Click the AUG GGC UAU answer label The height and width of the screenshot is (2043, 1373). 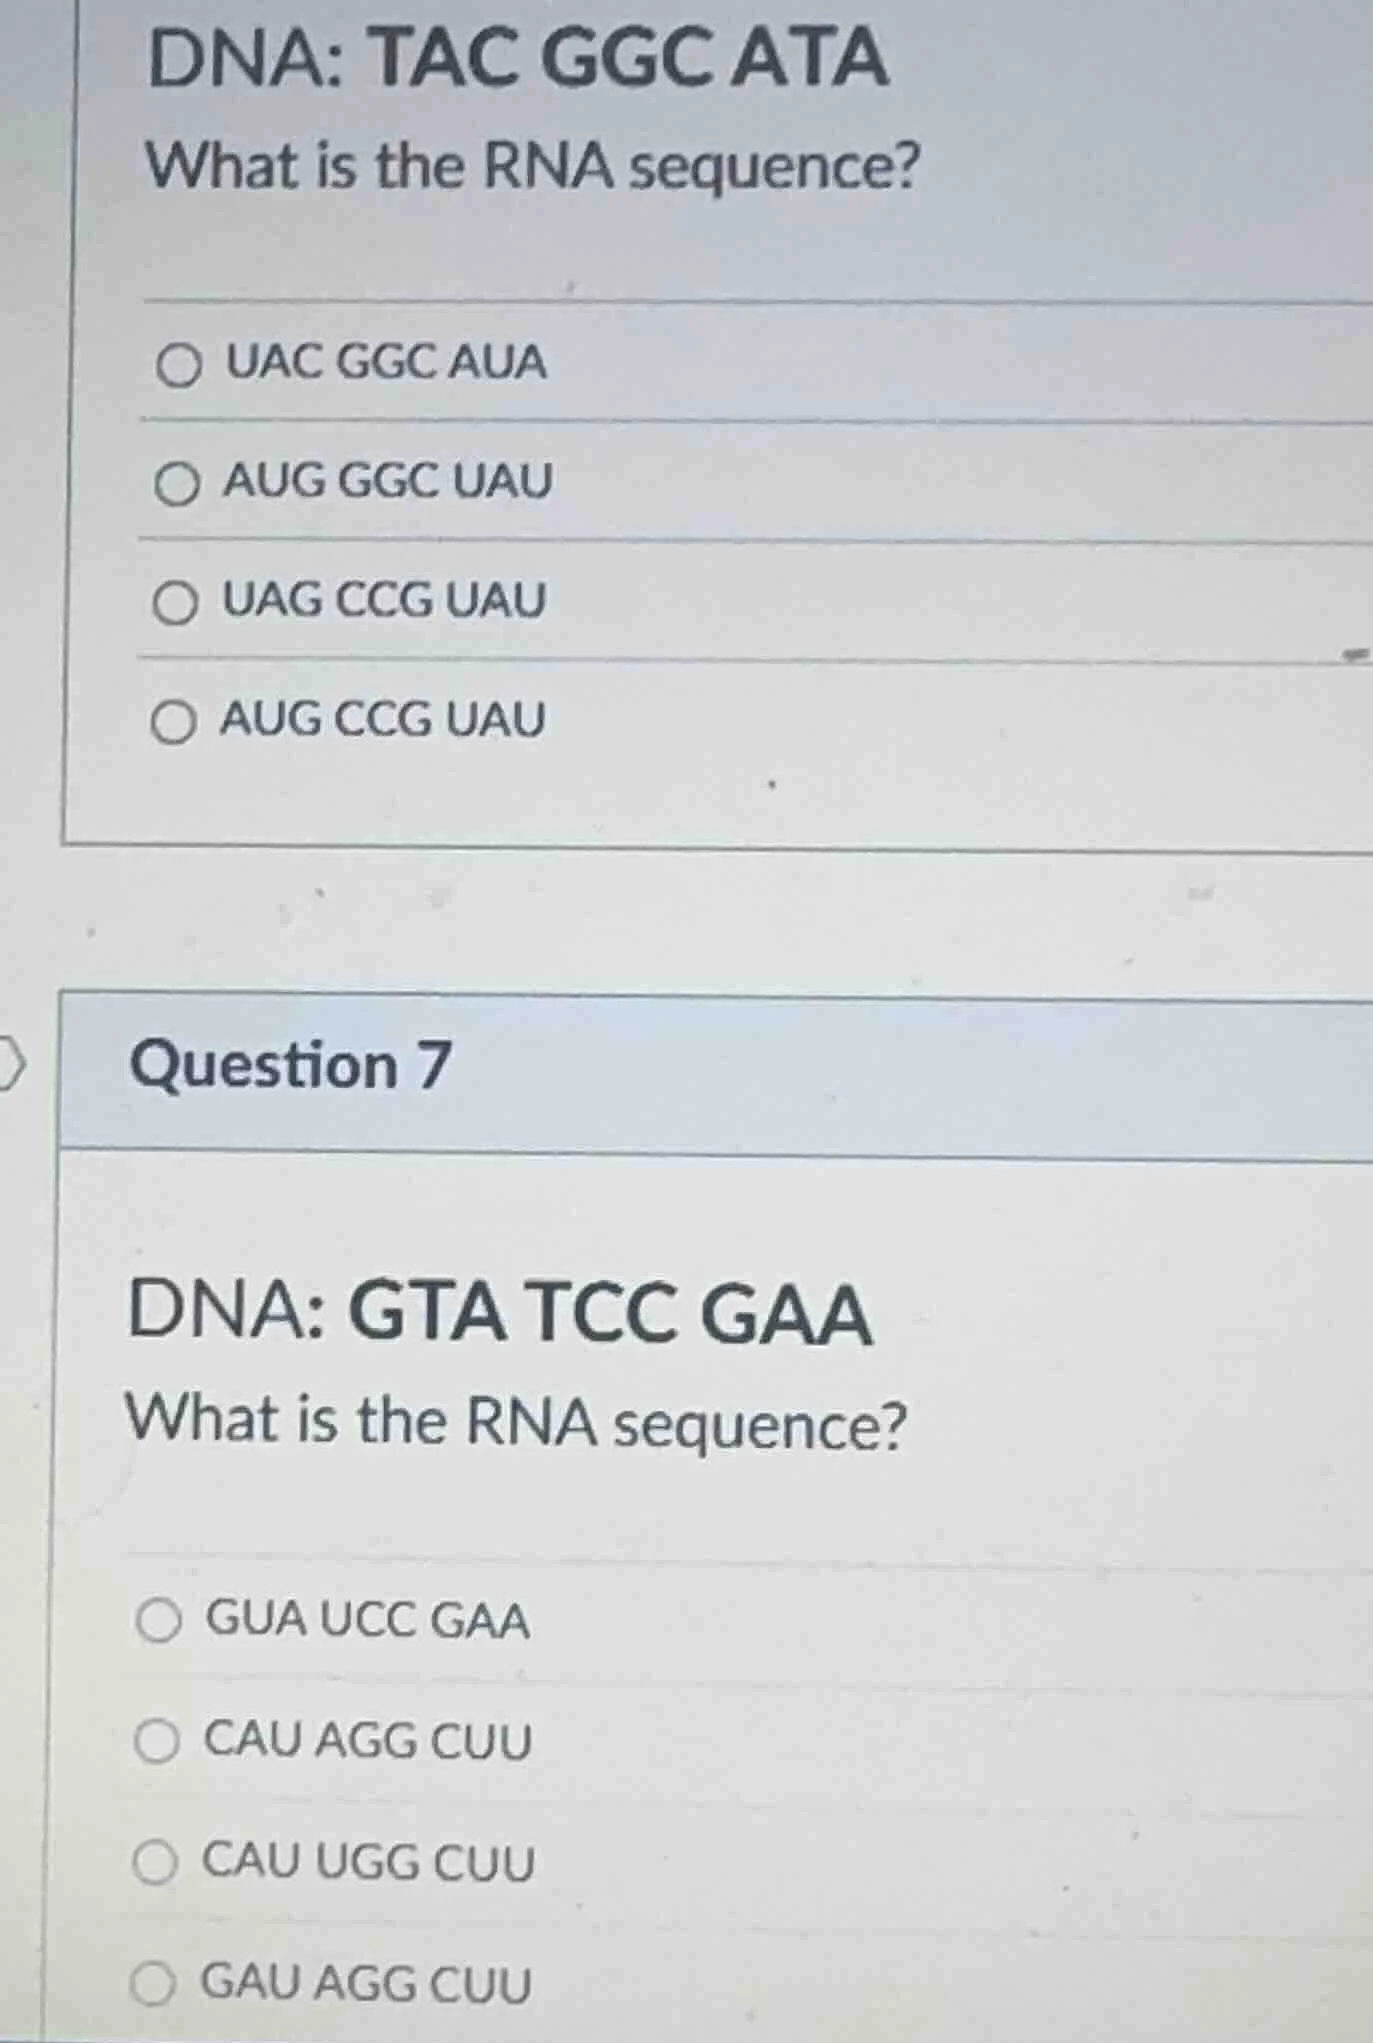click(x=385, y=485)
